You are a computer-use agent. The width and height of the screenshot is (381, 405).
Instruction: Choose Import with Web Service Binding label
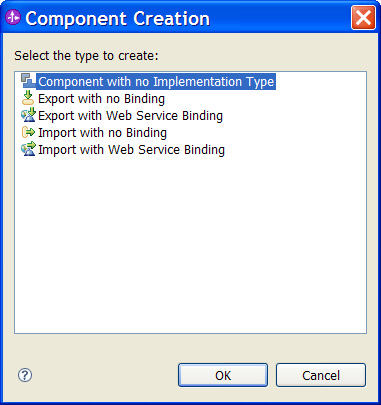(131, 150)
